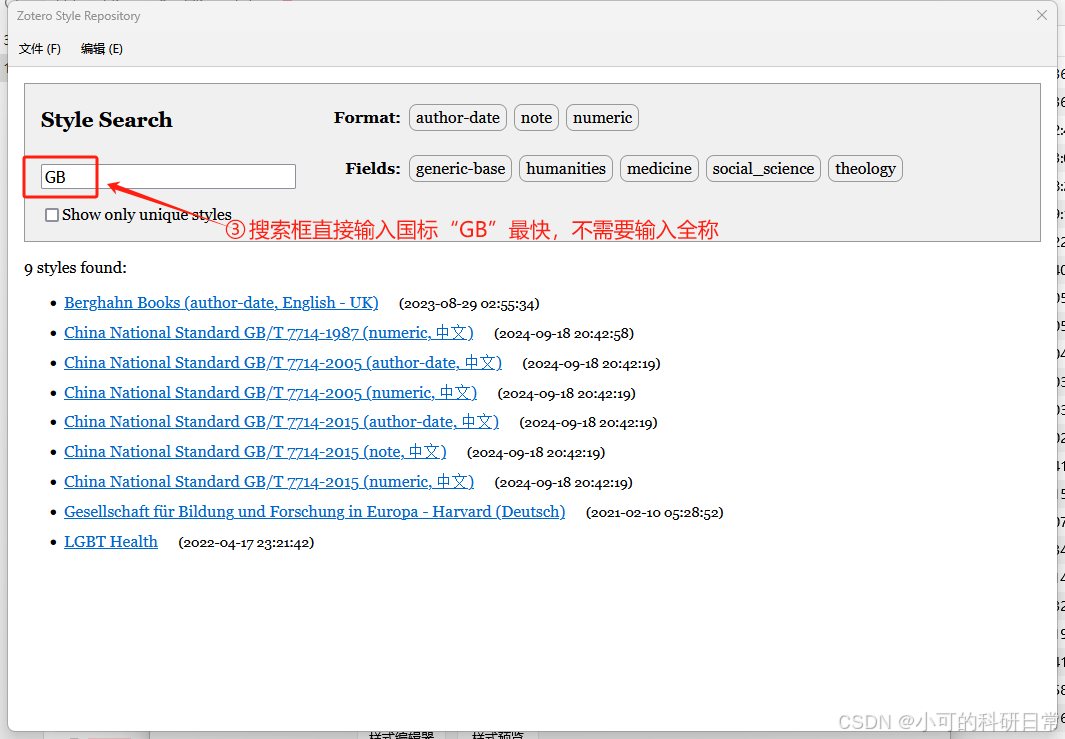The height and width of the screenshot is (739, 1065).
Task: Open GB/T 7714-2005 author-date style link
Action: [283, 363]
